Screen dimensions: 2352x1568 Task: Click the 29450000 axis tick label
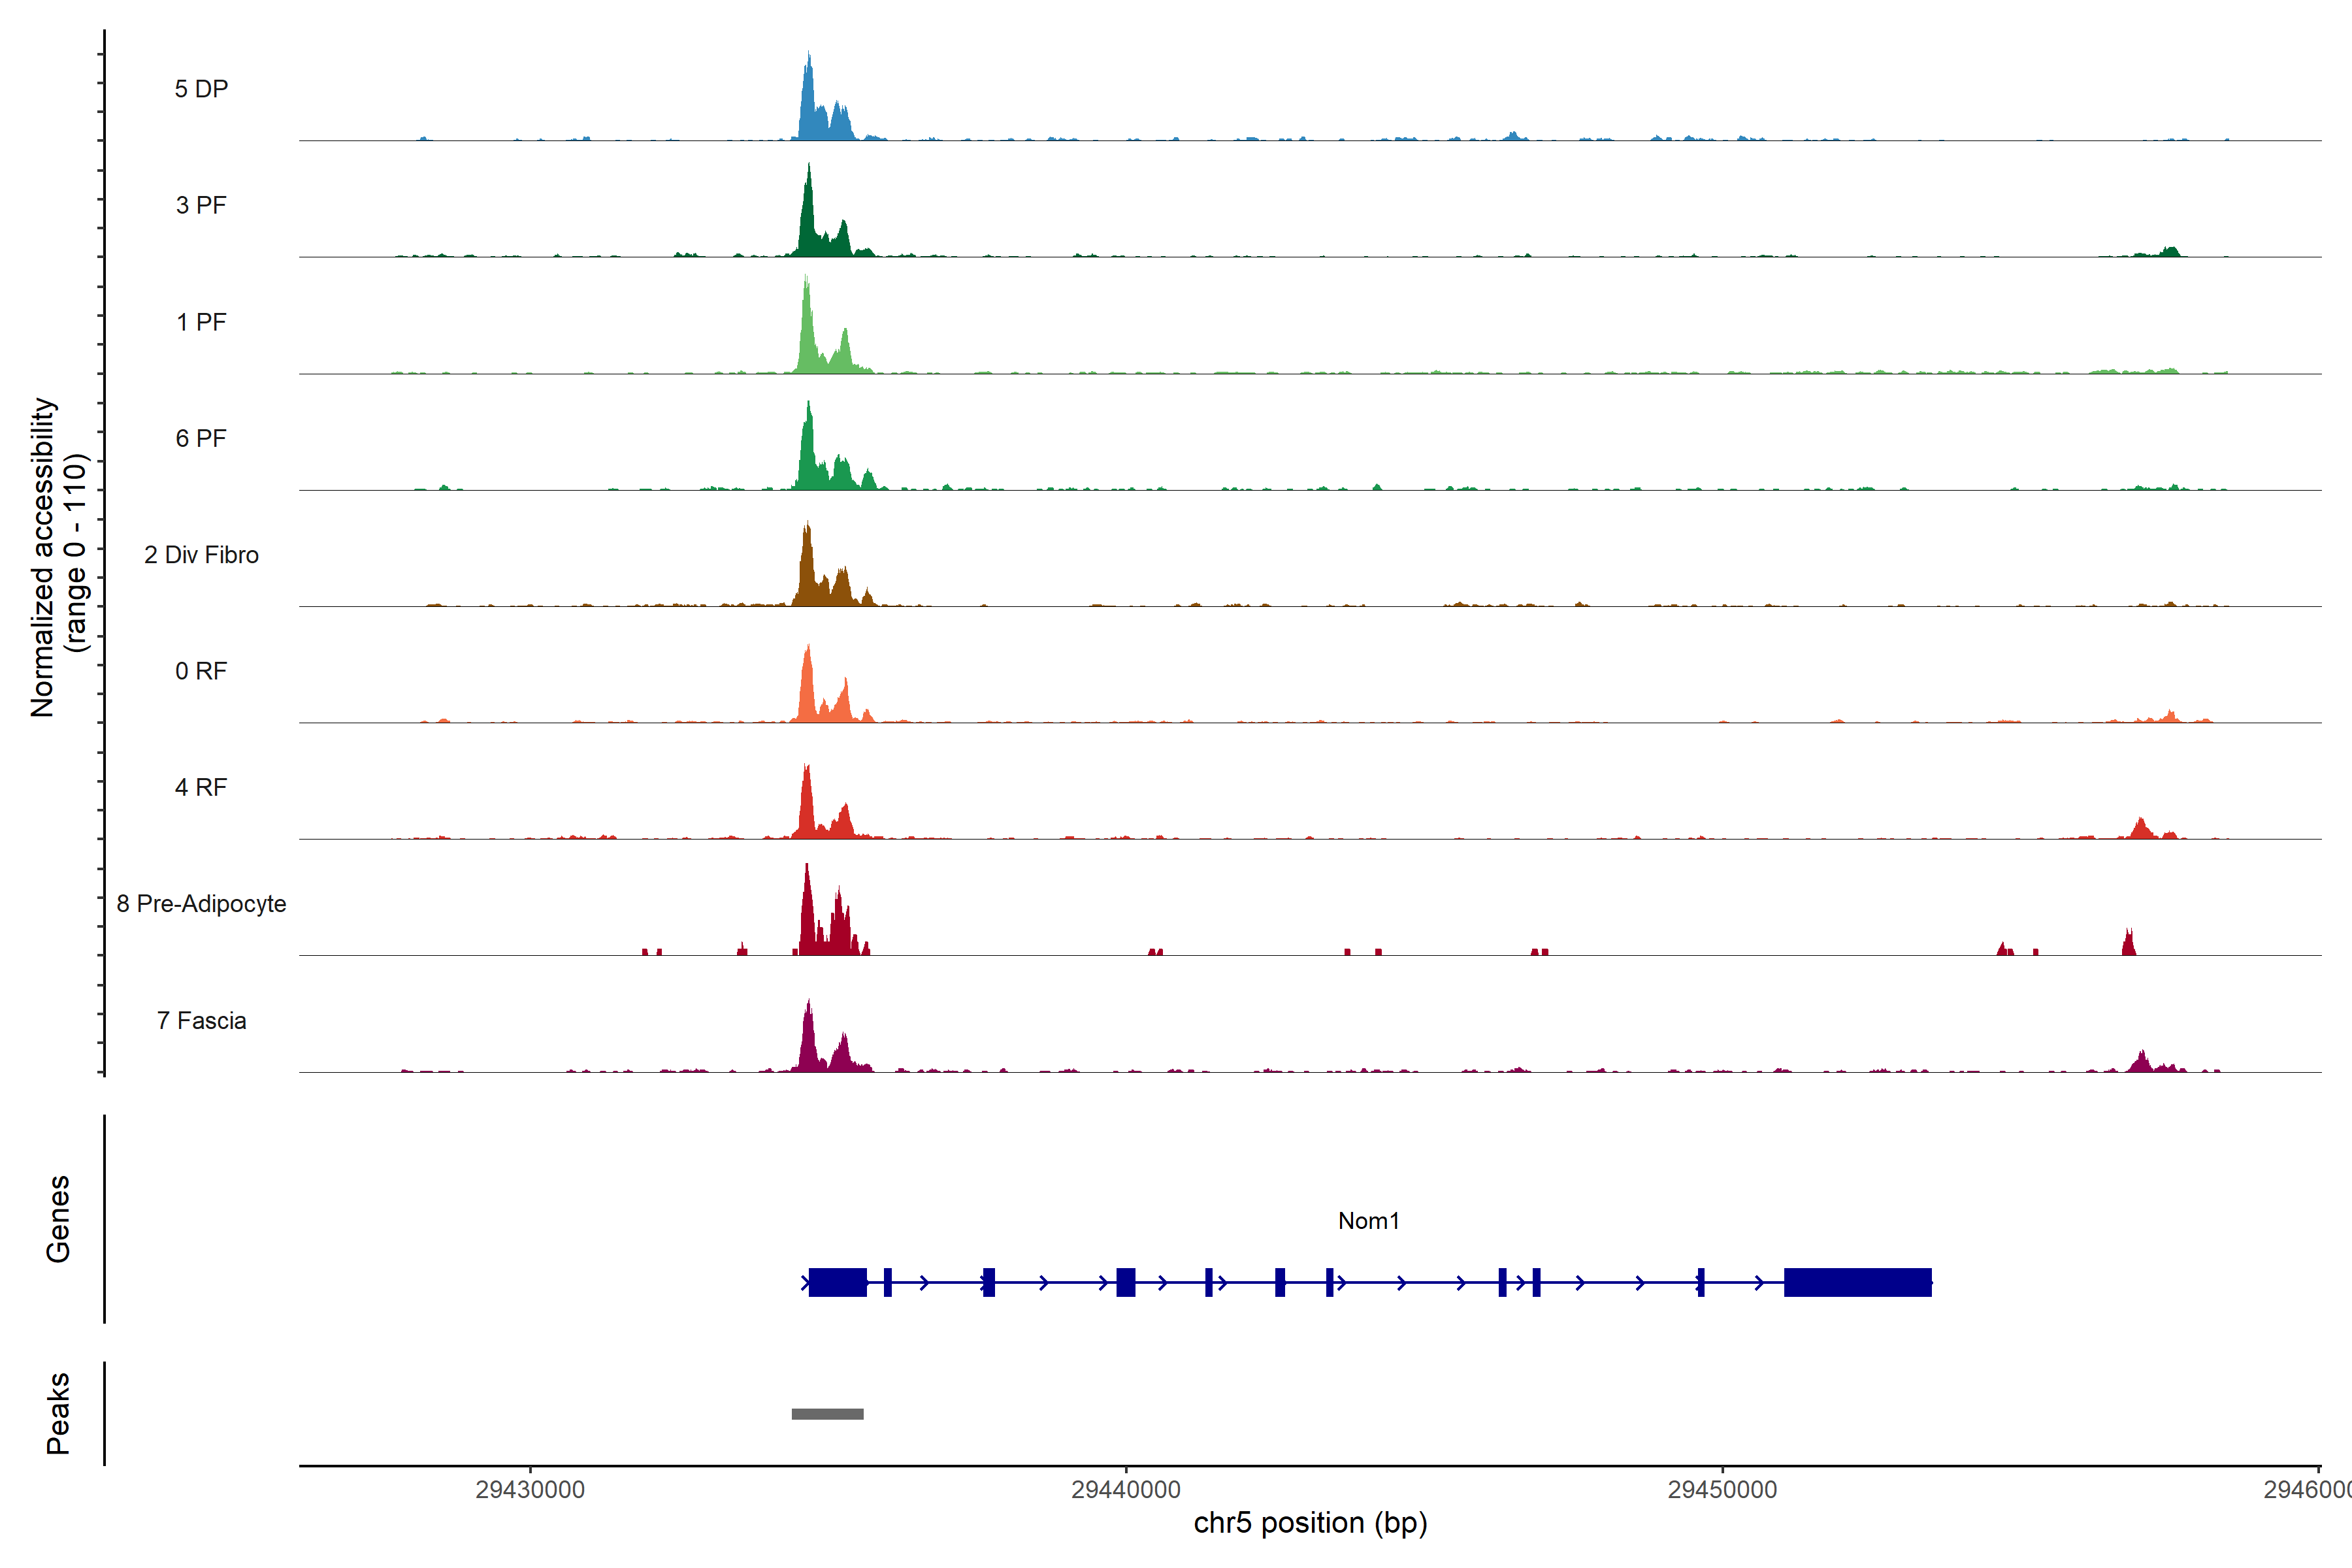1722,1489
